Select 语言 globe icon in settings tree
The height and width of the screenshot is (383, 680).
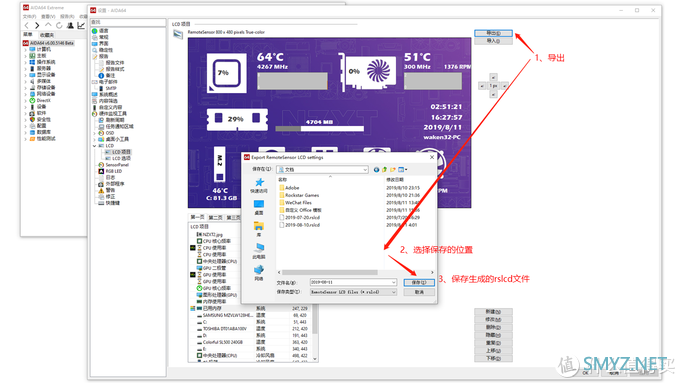click(95, 31)
